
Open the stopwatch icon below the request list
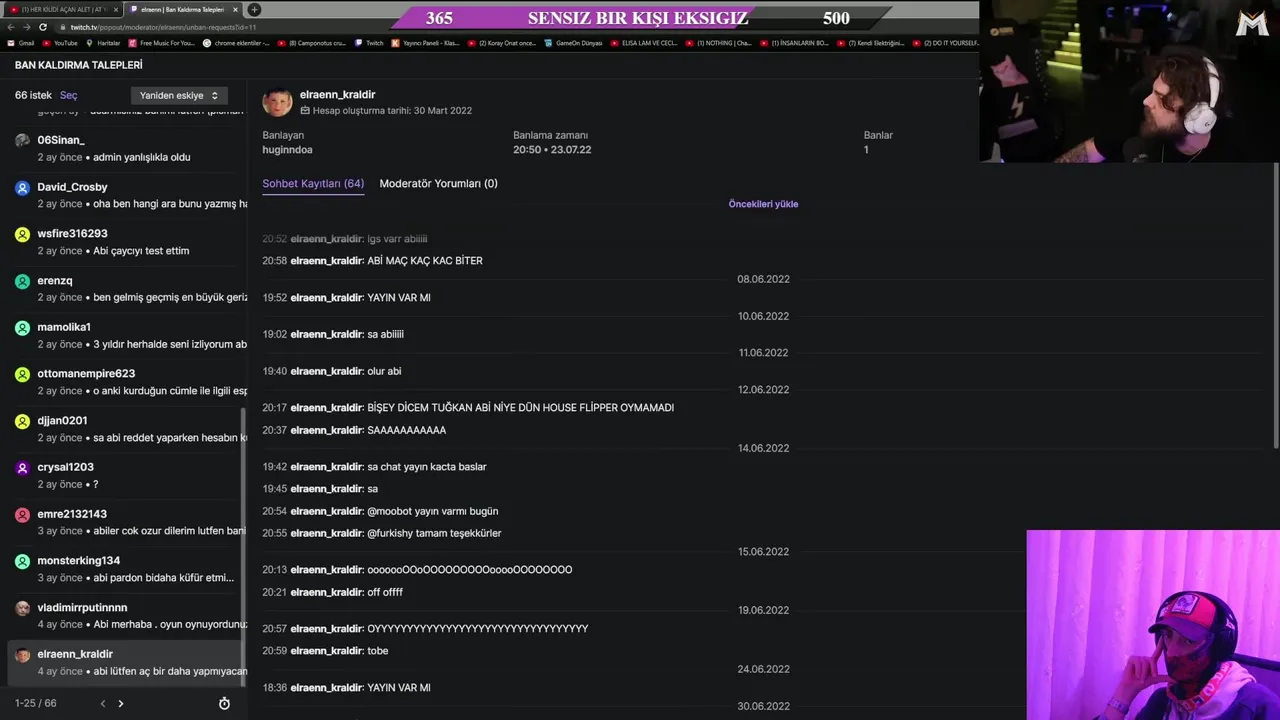pos(224,703)
